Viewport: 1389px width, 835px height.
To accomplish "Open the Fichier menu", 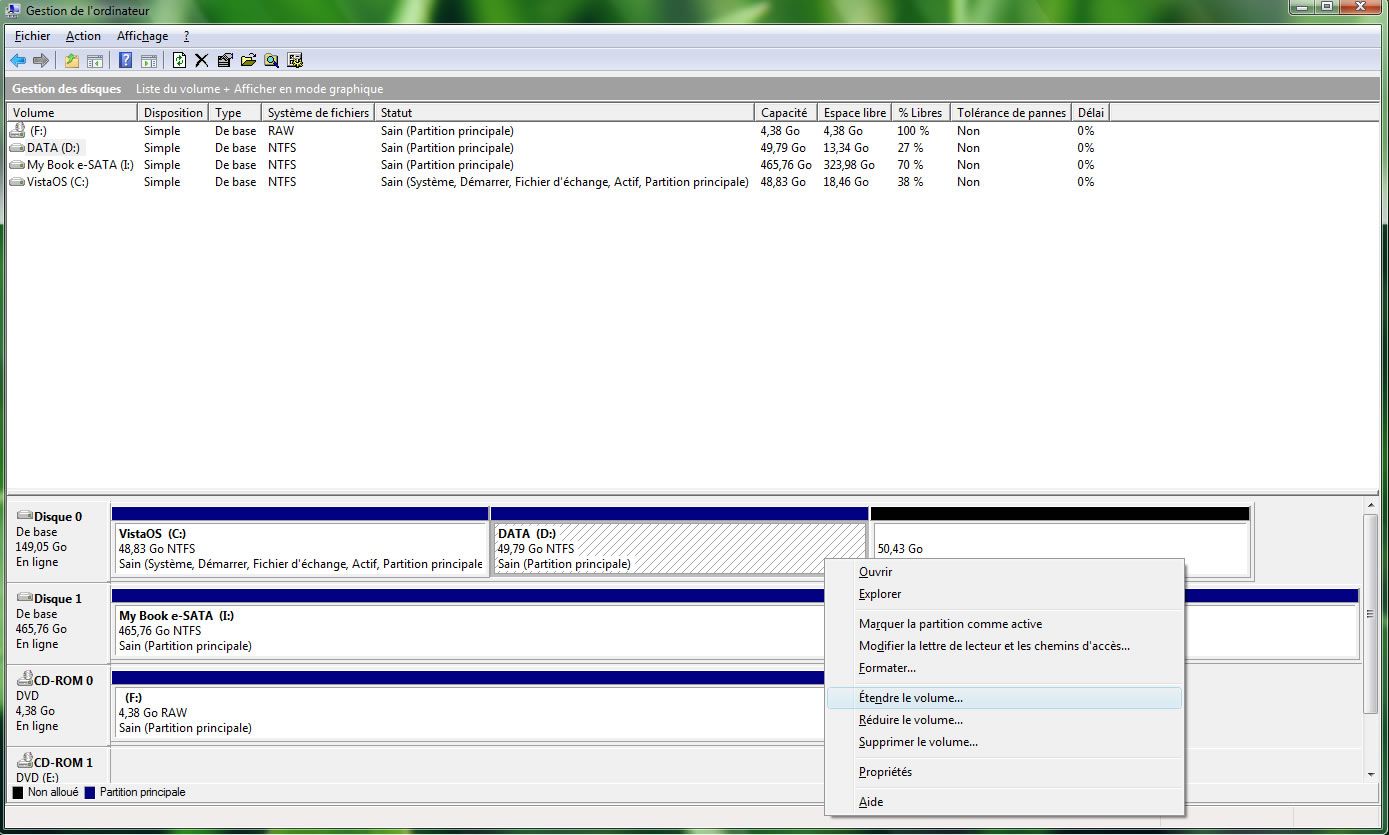I will coord(32,36).
